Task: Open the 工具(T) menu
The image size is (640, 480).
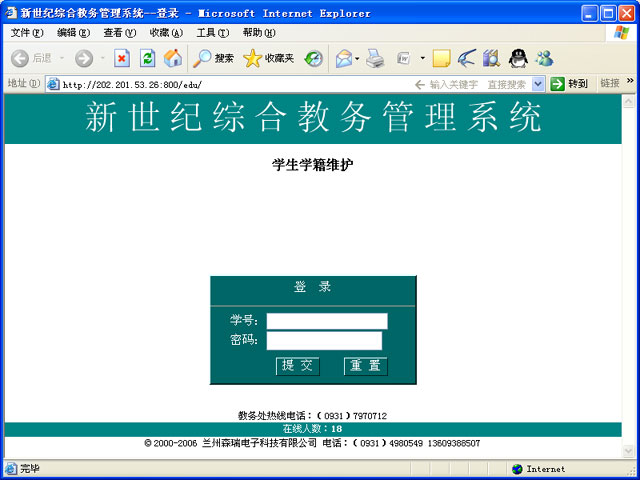Action: [x=213, y=33]
